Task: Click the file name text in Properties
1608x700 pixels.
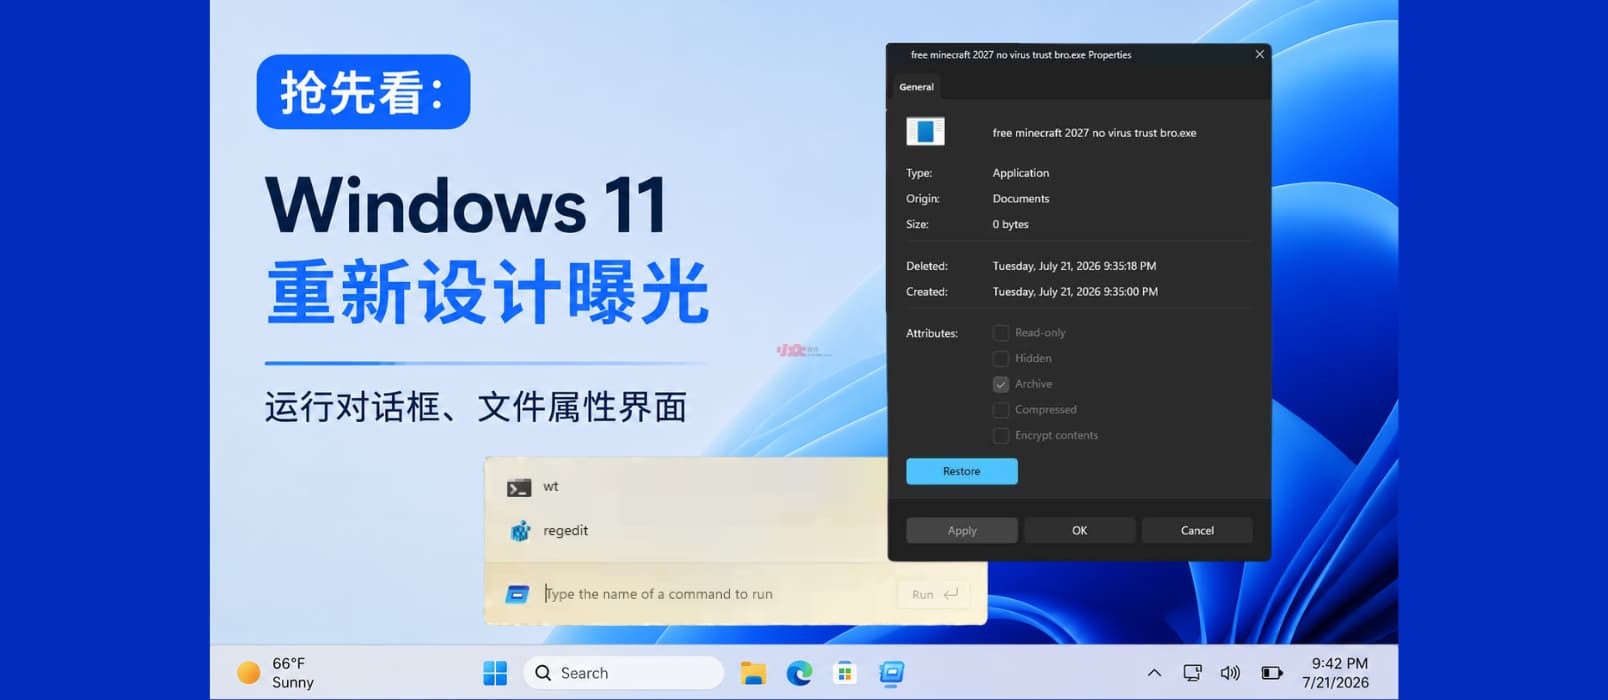Action: pos(1094,133)
